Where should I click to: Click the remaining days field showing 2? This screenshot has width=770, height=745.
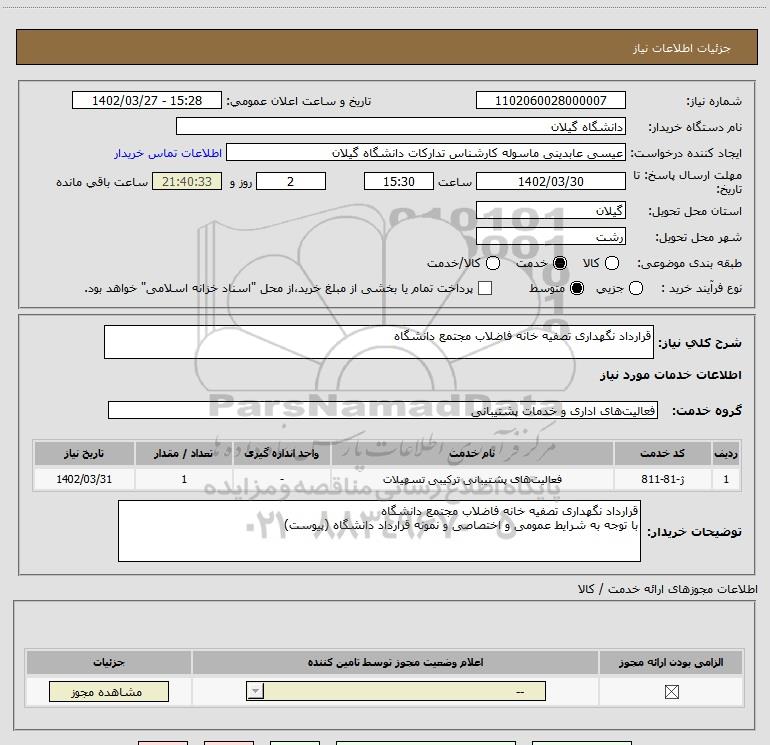(x=291, y=181)
